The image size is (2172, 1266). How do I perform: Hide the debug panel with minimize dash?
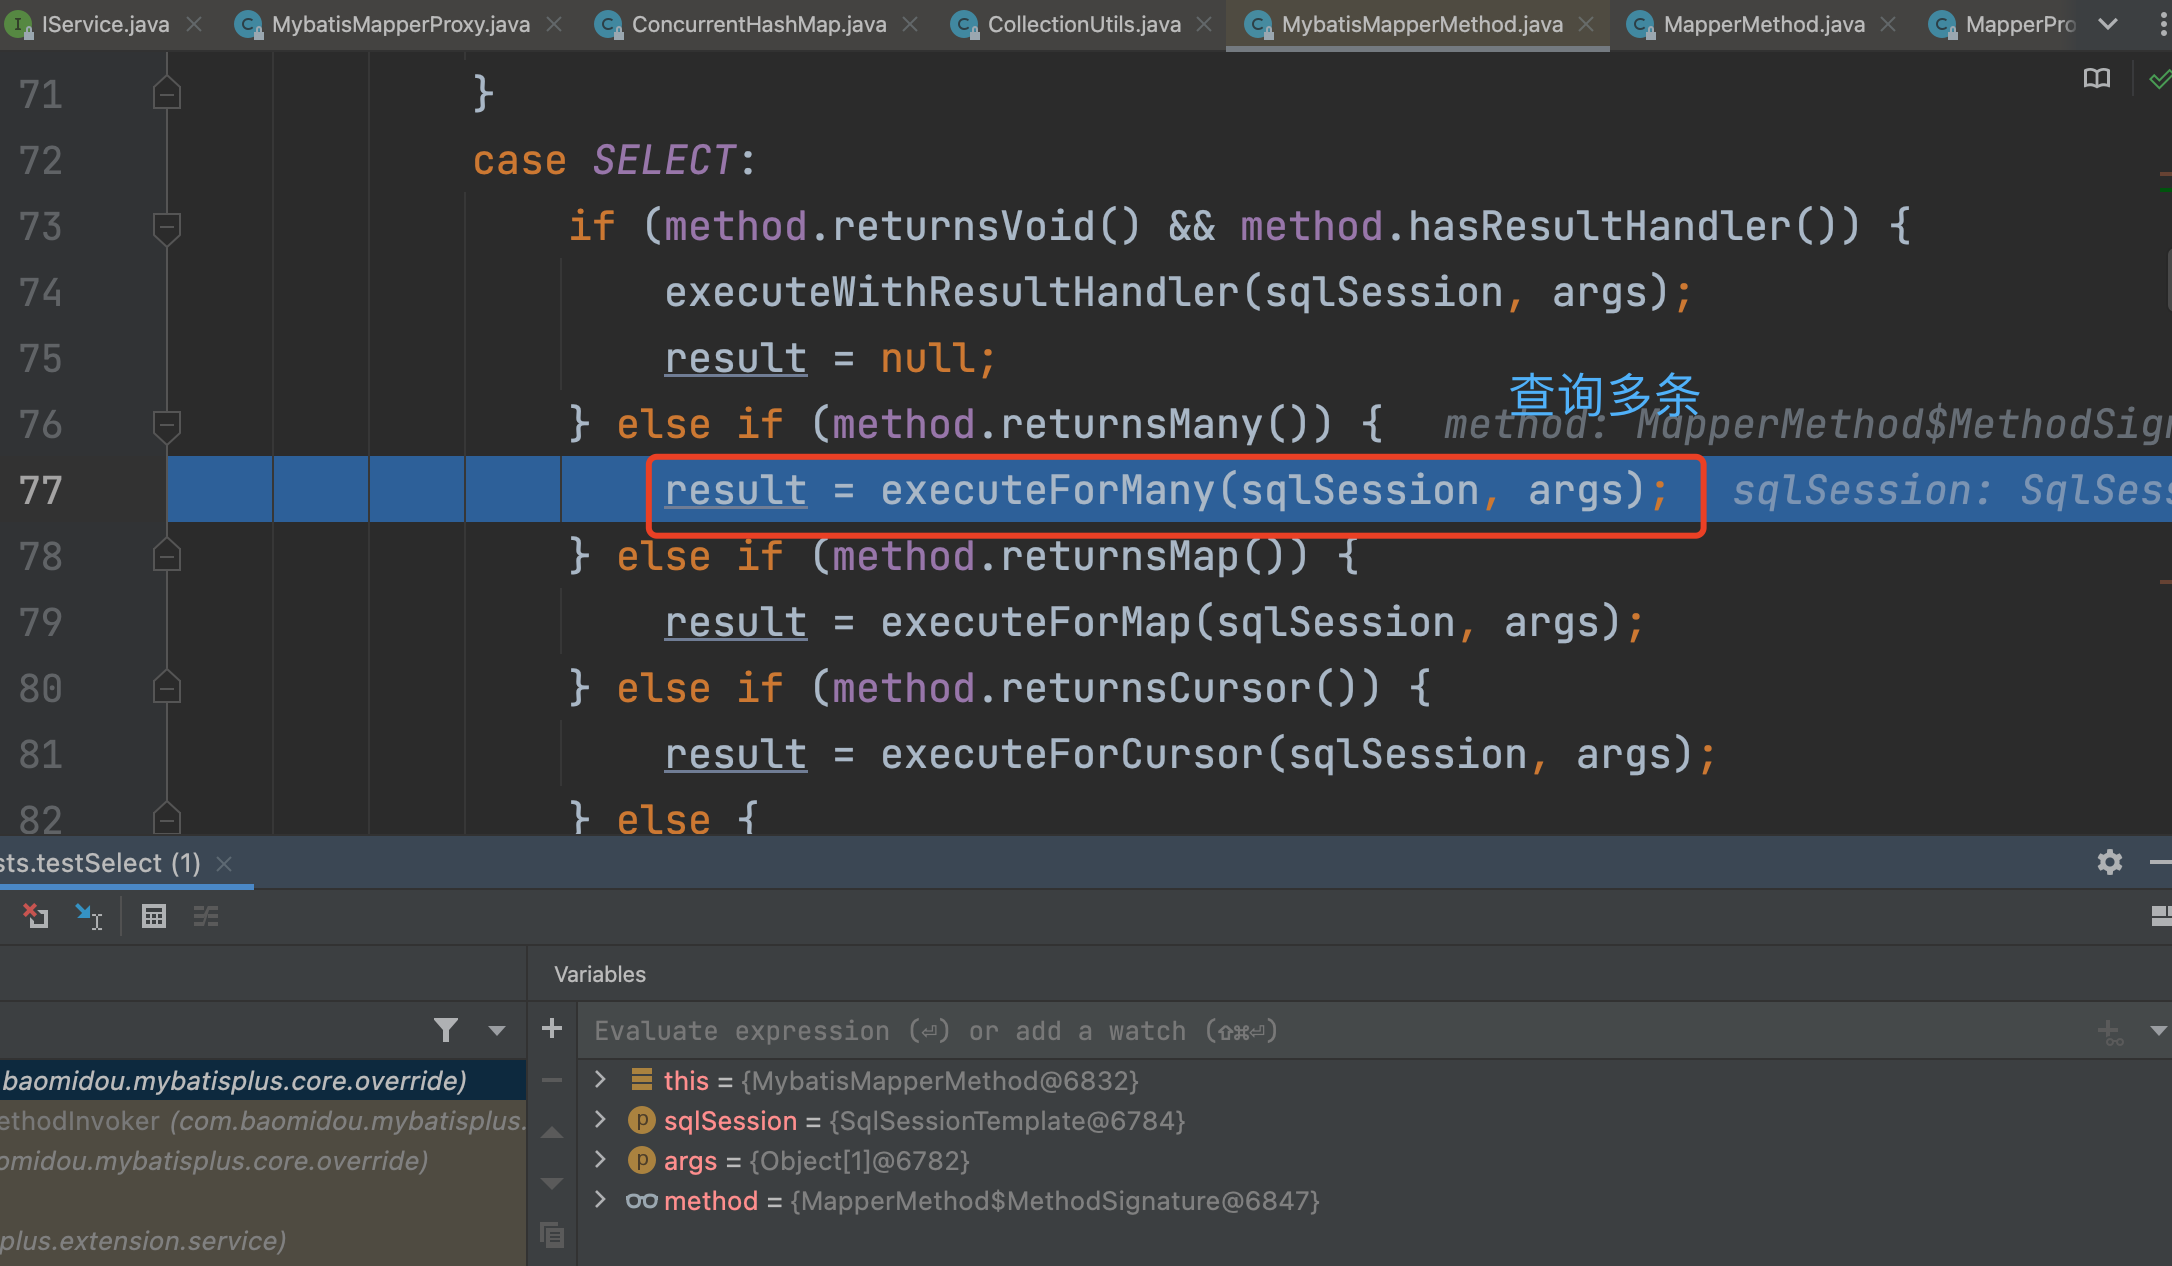coord(2160,862)
